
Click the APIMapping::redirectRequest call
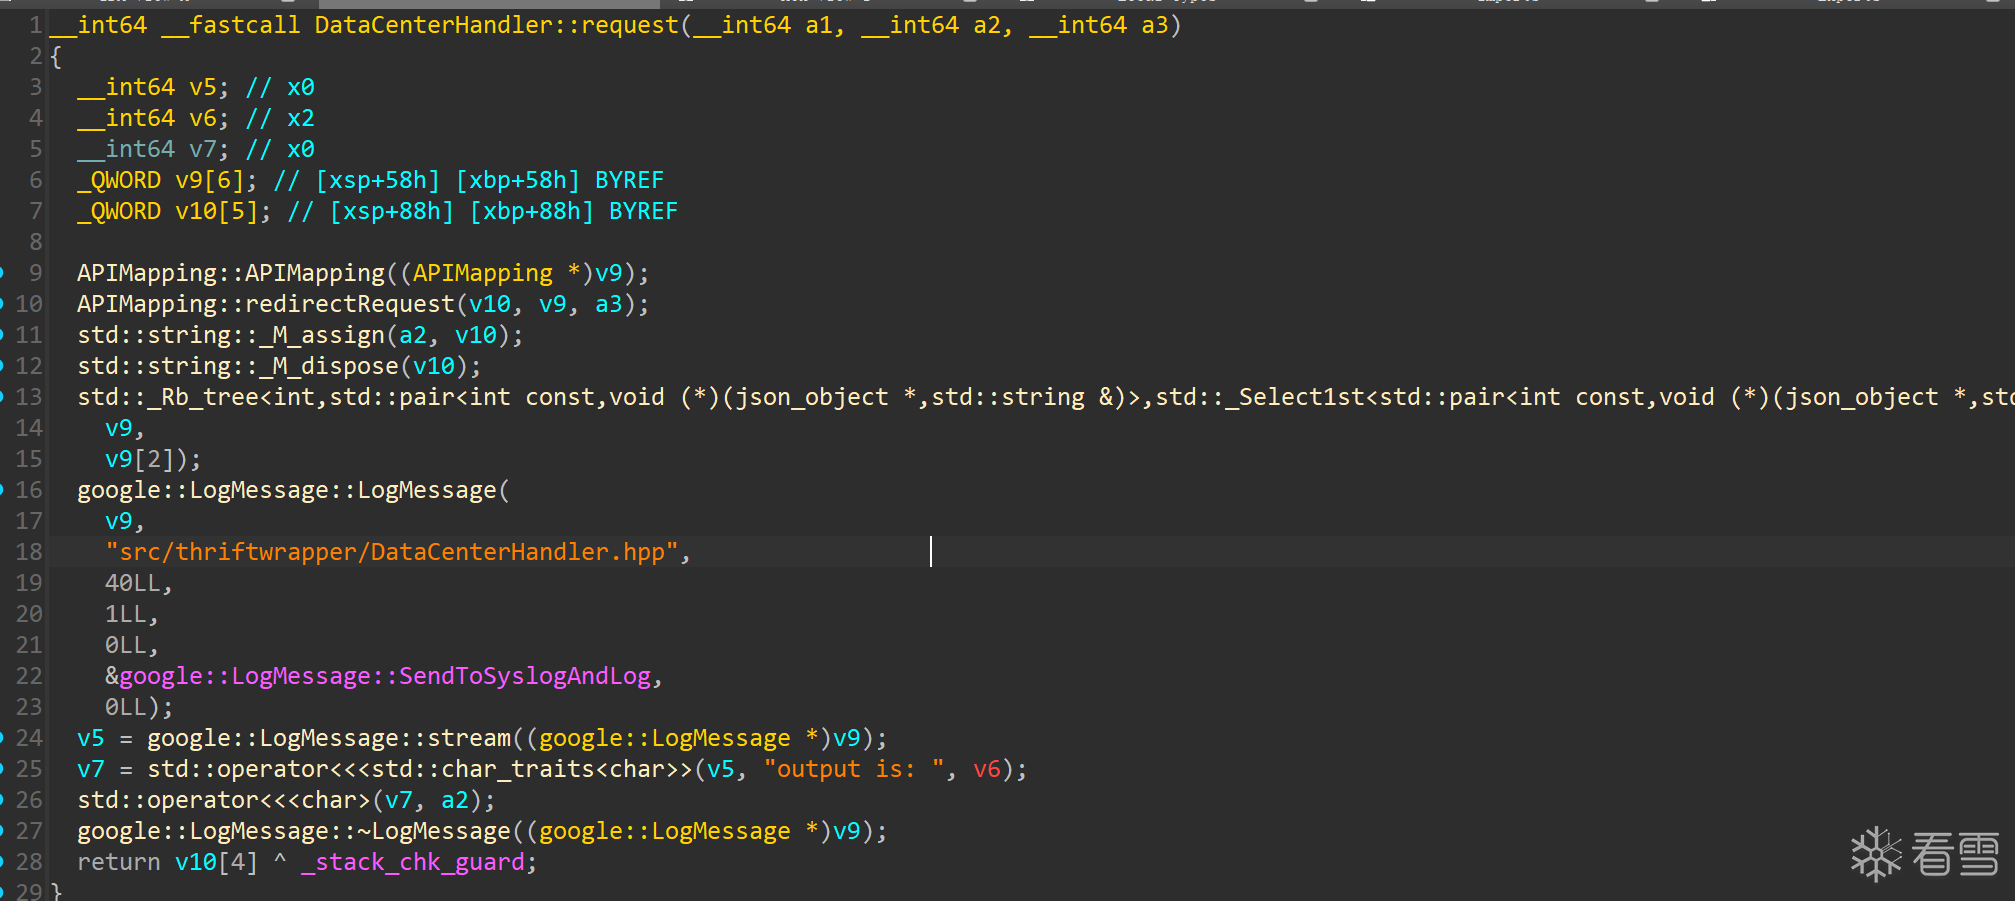pos(266,304)
